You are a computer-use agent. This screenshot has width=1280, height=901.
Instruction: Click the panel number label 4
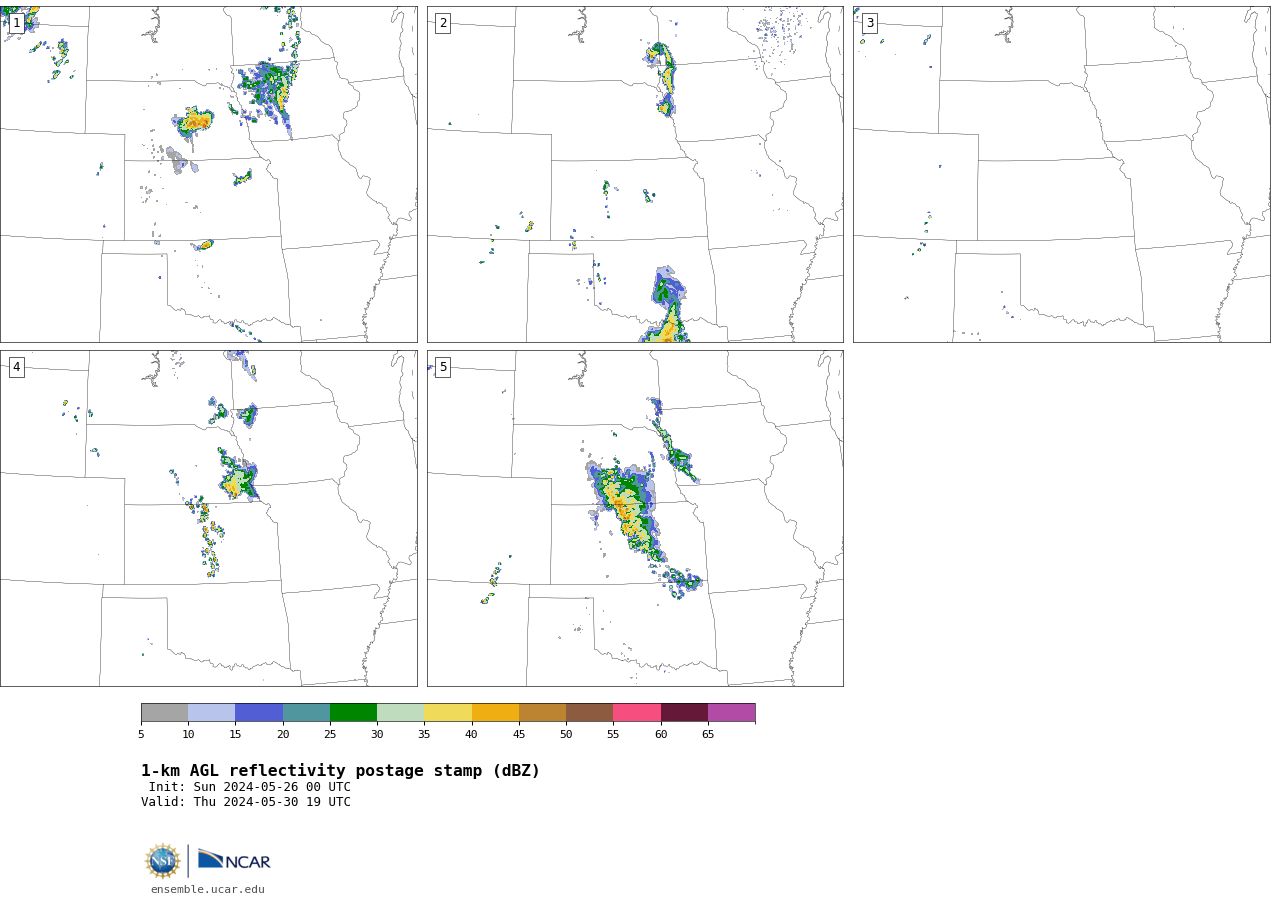[x=16, y=367]
